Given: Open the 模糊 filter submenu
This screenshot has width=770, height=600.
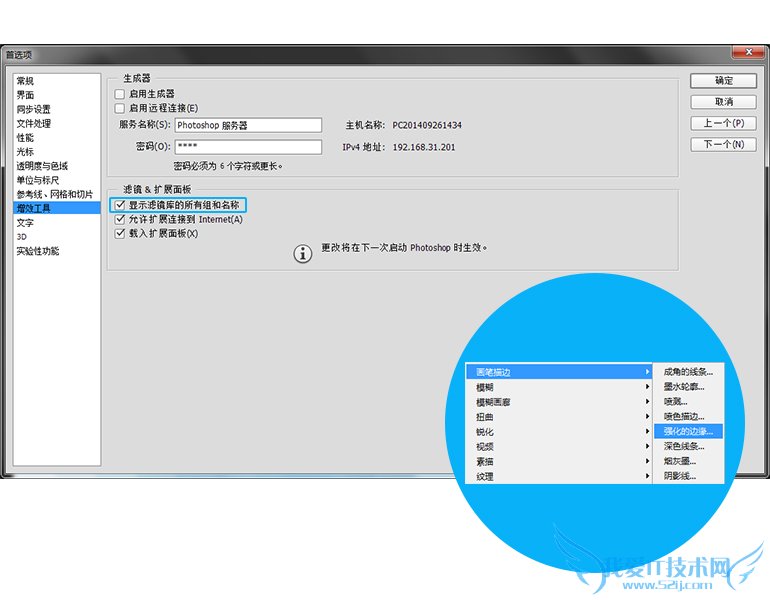Looking at the screenshot, I should pyautogui.click(x=559, y=387).
